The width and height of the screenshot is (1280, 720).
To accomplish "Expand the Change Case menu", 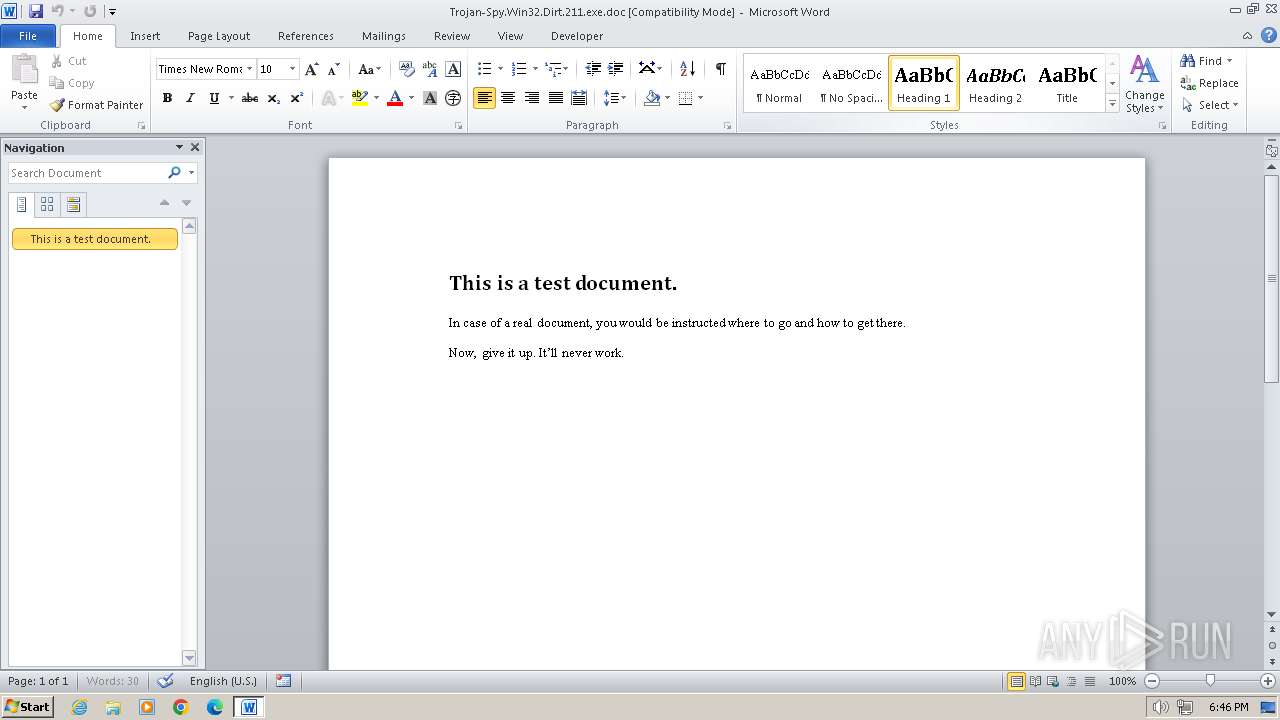I will 370,69.
